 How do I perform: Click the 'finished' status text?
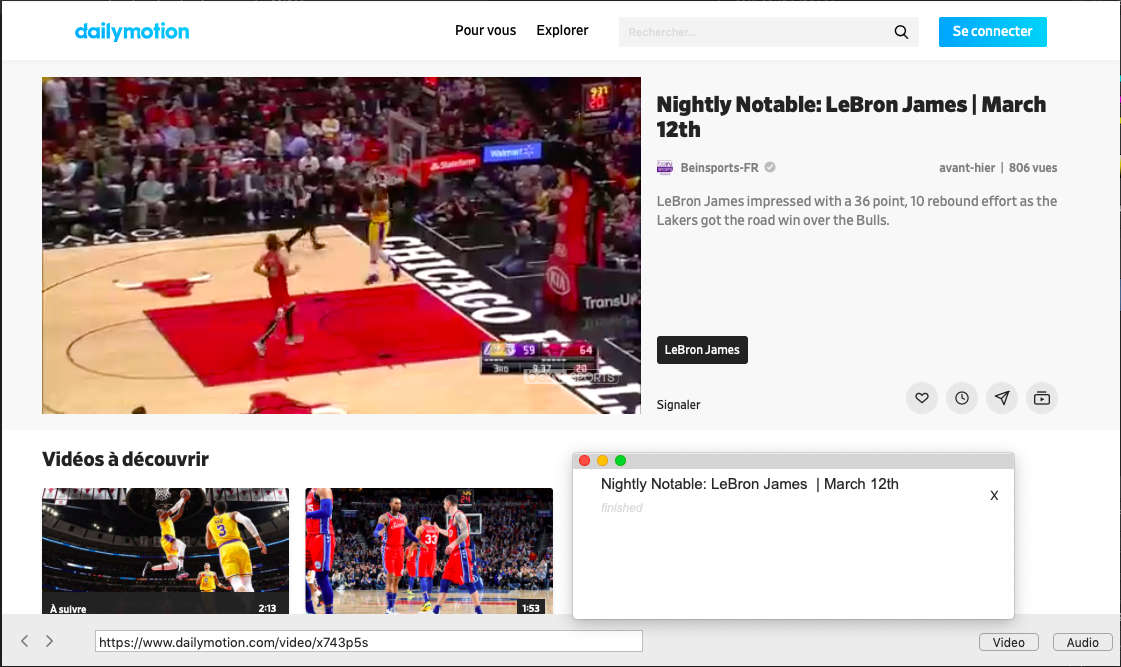(x=621, y=508)
